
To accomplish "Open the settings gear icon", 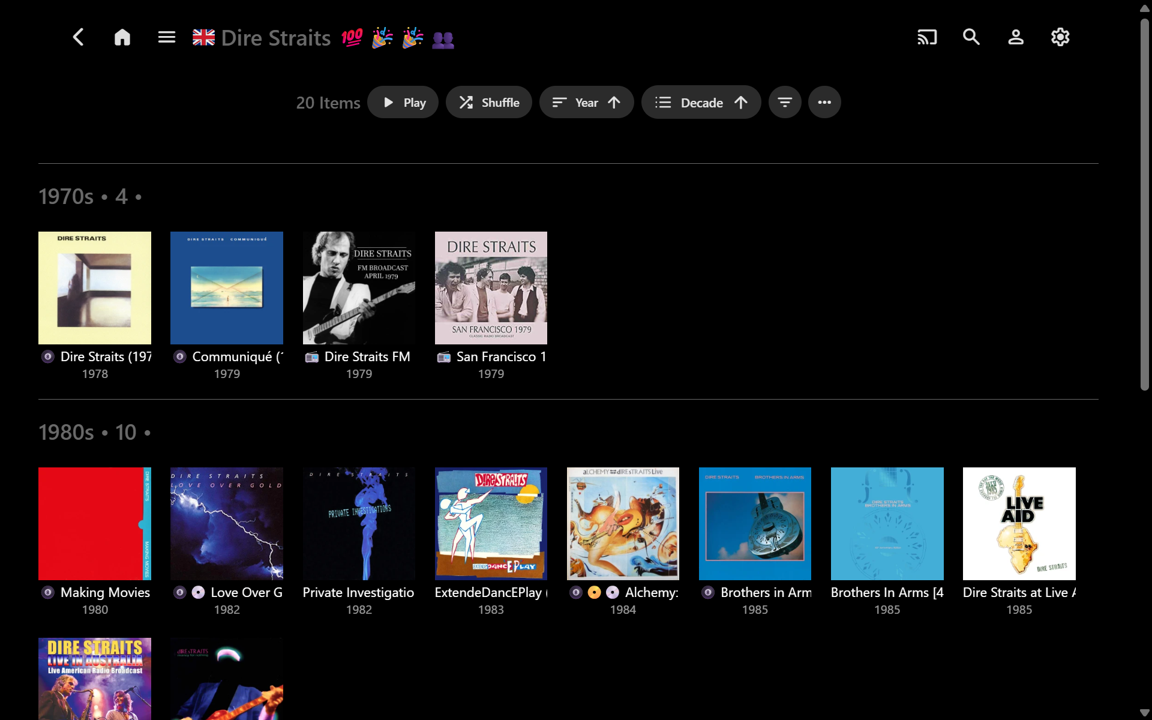I will click(1059, 37).
